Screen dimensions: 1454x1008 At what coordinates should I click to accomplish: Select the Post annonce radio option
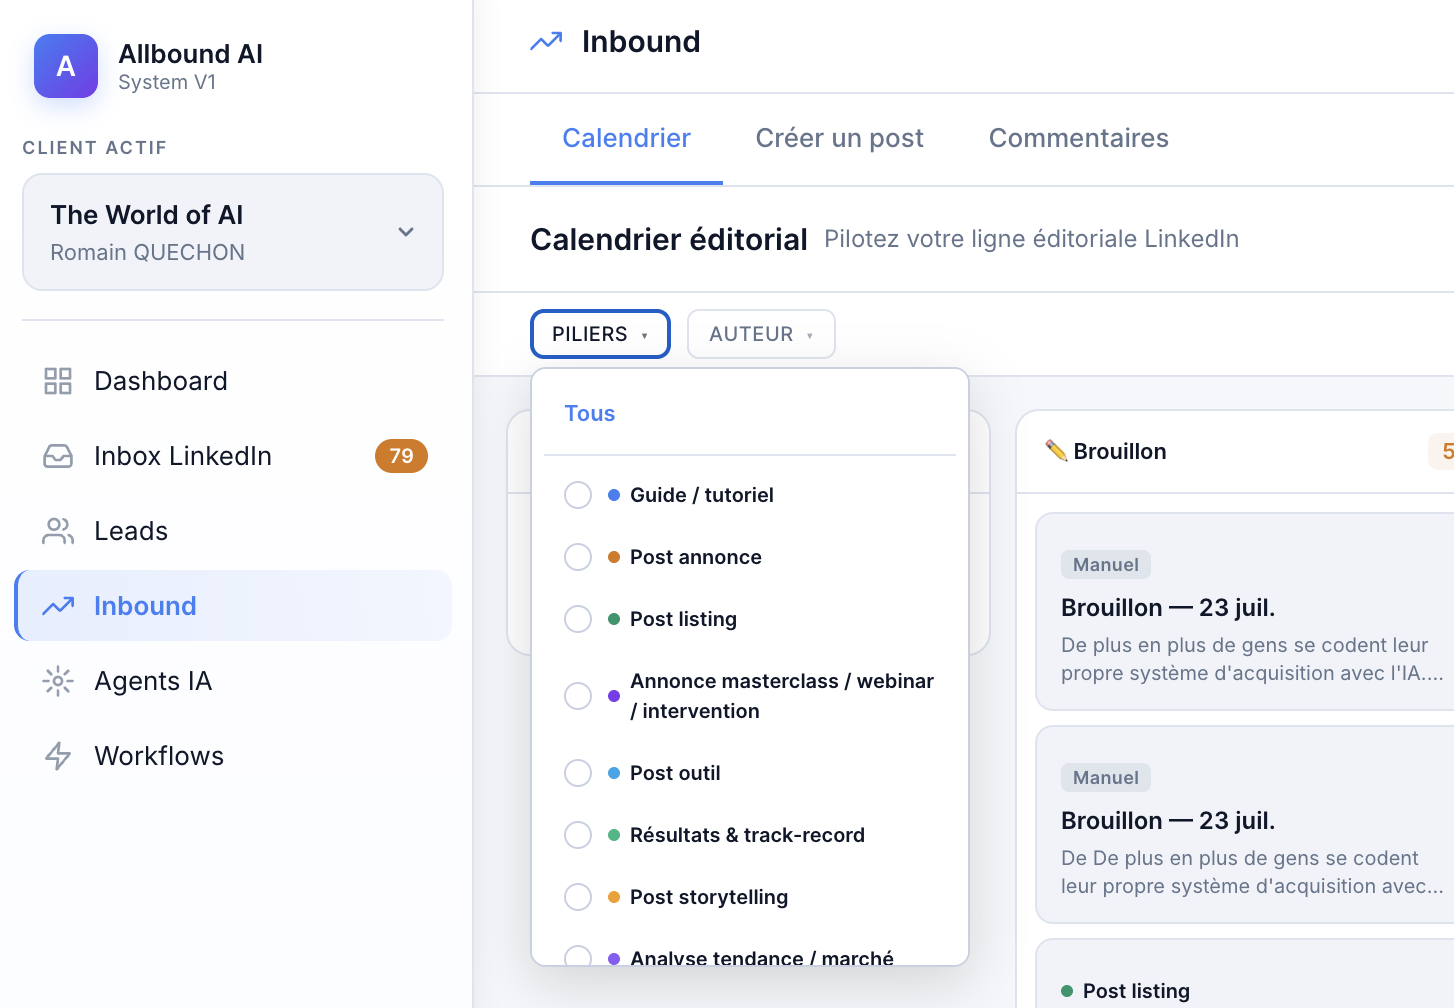click(578, 557)
